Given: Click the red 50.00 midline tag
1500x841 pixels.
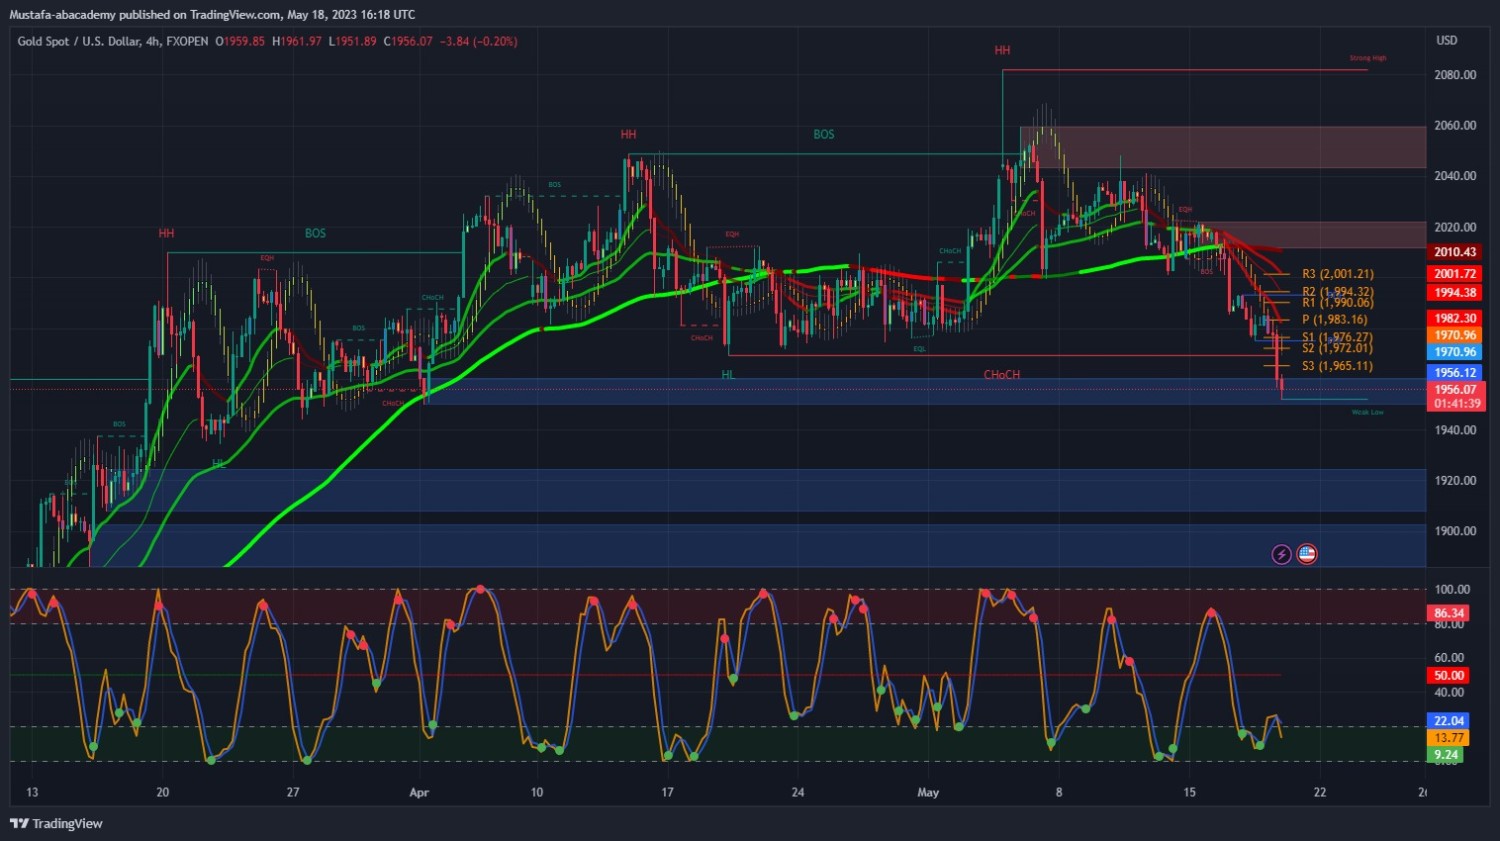Looking at the screenshot, I should point(1449,675).
